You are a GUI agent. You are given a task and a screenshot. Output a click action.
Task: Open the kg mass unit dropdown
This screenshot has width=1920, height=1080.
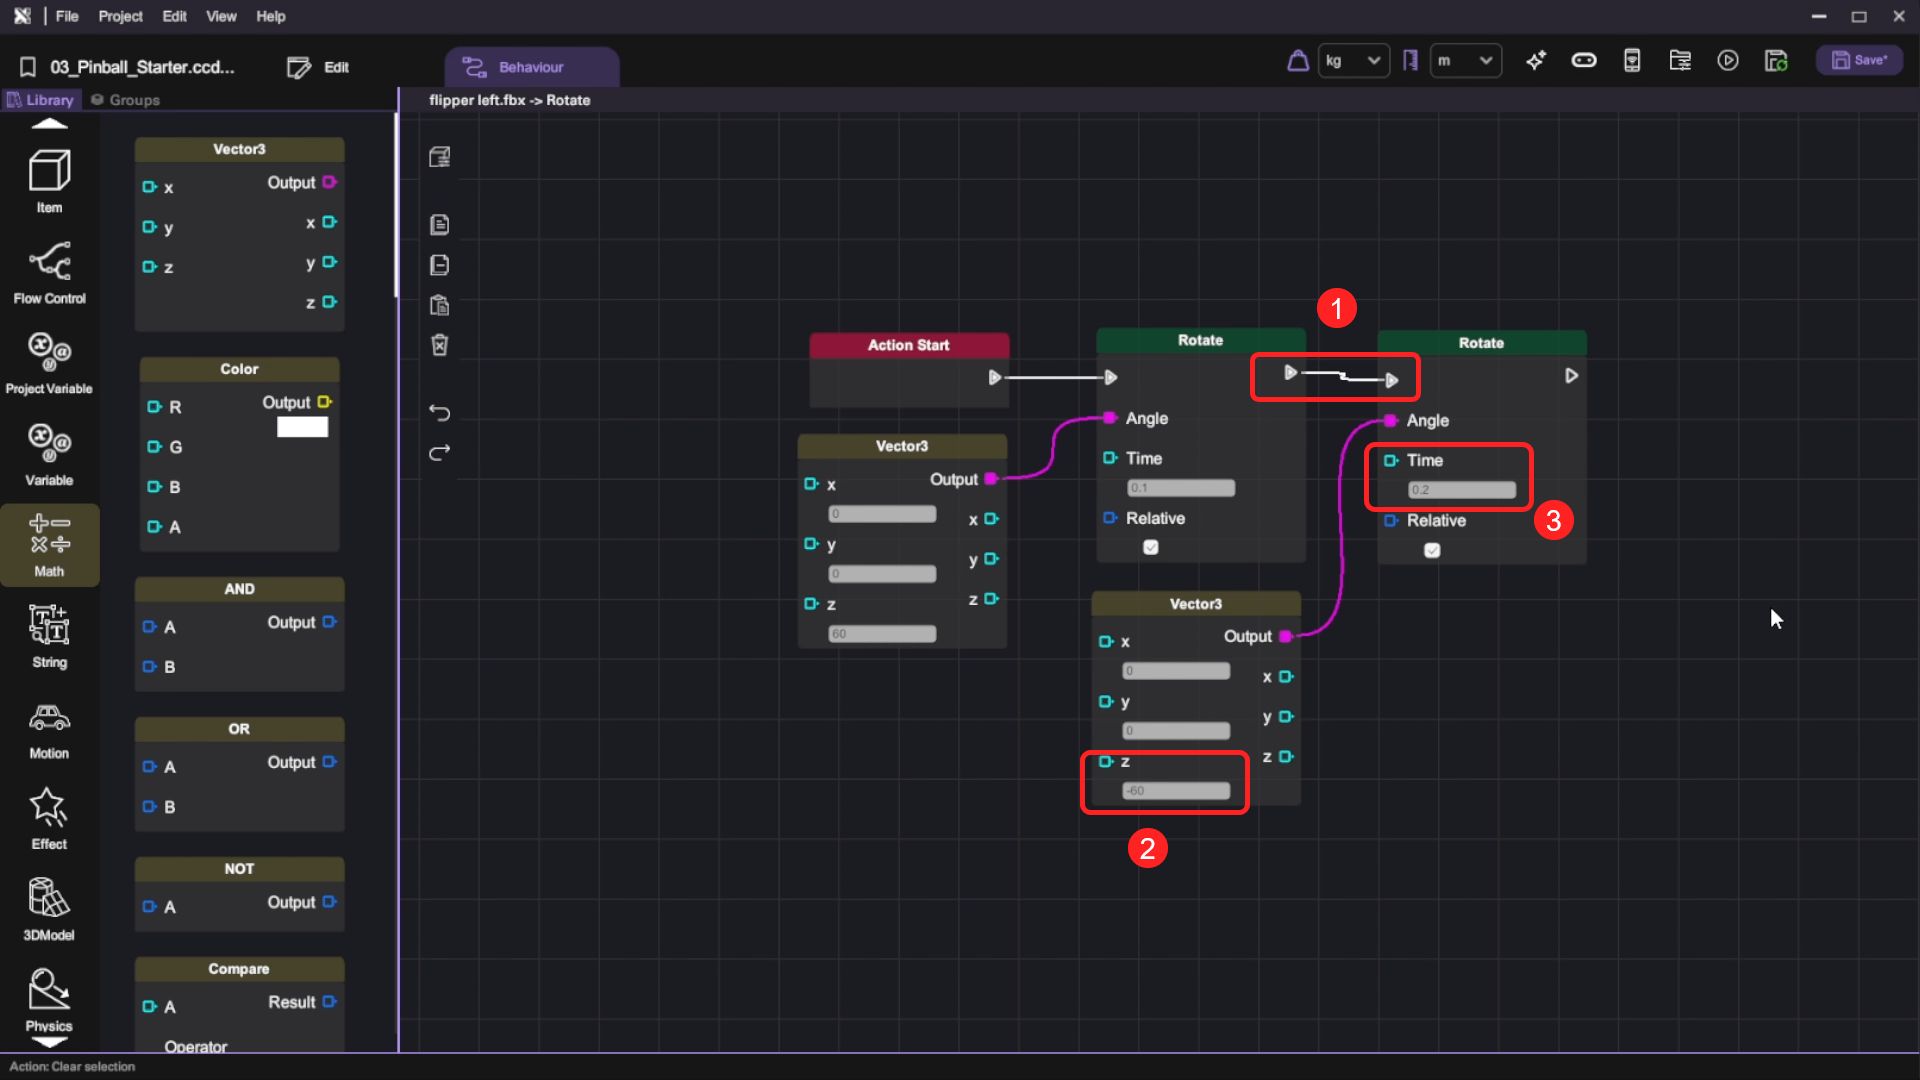[1352, 61]
